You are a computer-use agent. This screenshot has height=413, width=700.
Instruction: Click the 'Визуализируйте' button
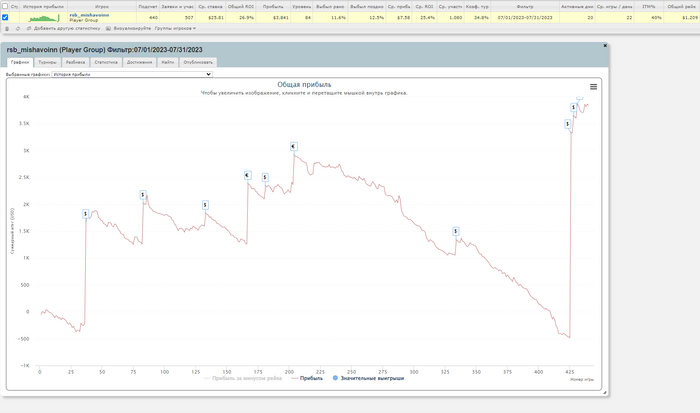pos(129,29)
